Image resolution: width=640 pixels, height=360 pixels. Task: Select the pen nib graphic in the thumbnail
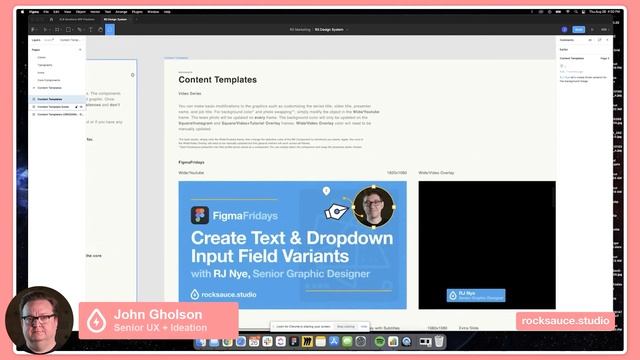click(x=336, y=212)
